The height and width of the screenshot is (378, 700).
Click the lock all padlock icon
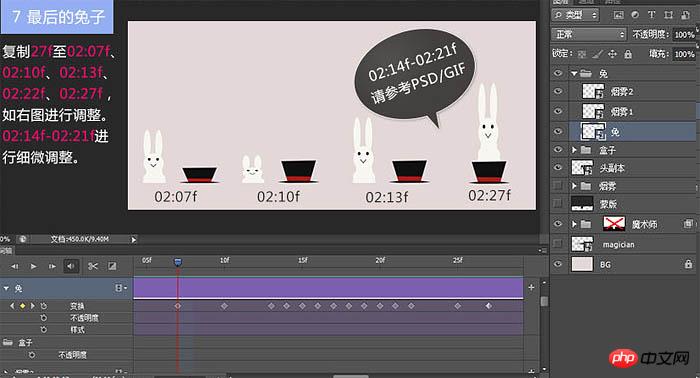click(x=628, y=54)
